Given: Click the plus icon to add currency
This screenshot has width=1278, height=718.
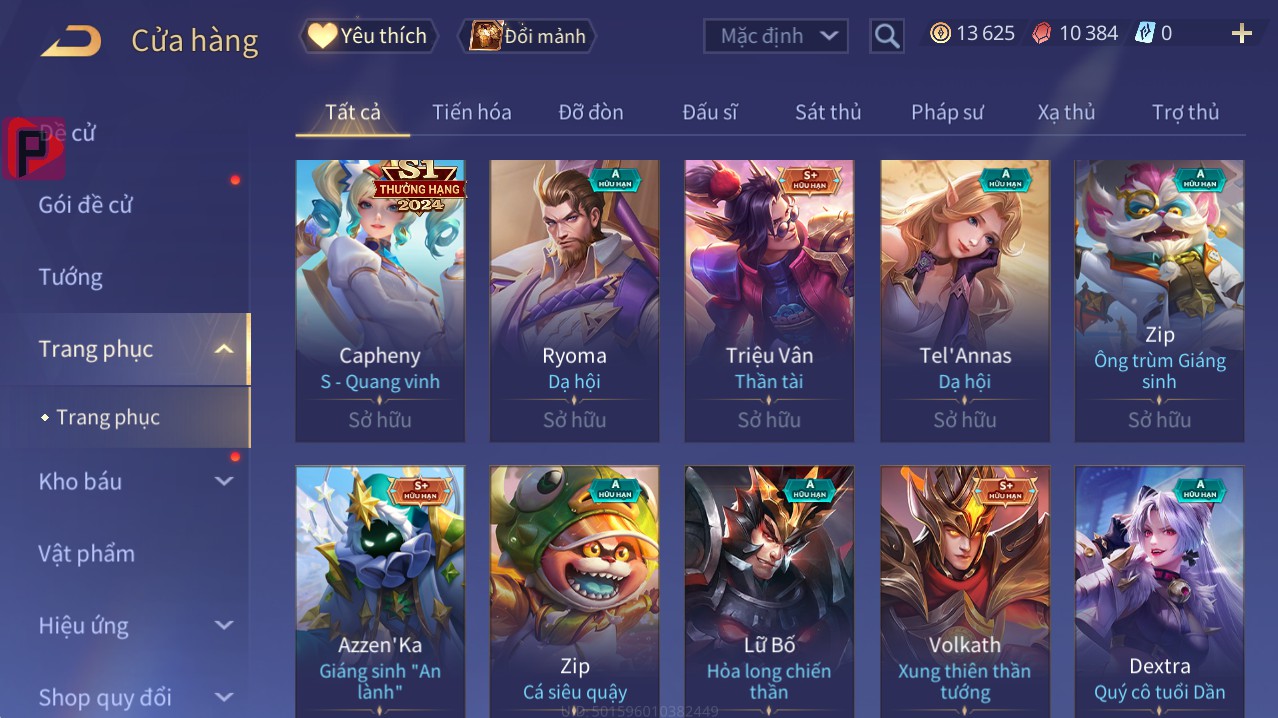Looking at the screenshot, I should click(x=1241, y=34).
